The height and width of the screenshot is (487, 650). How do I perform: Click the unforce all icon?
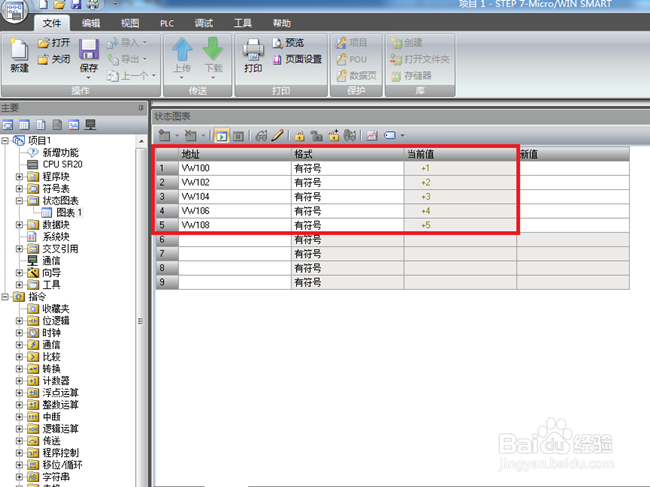333,136
